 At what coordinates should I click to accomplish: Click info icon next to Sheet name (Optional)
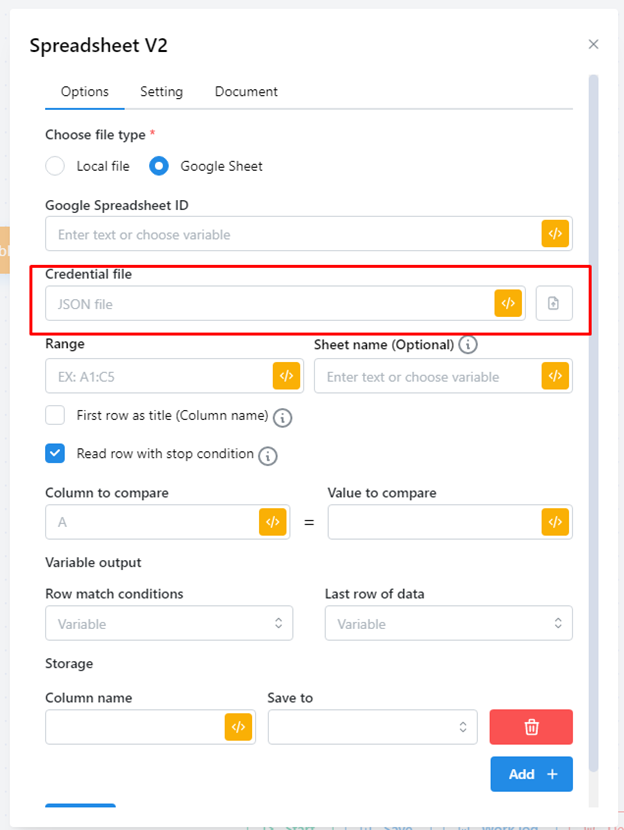[467, 345]
